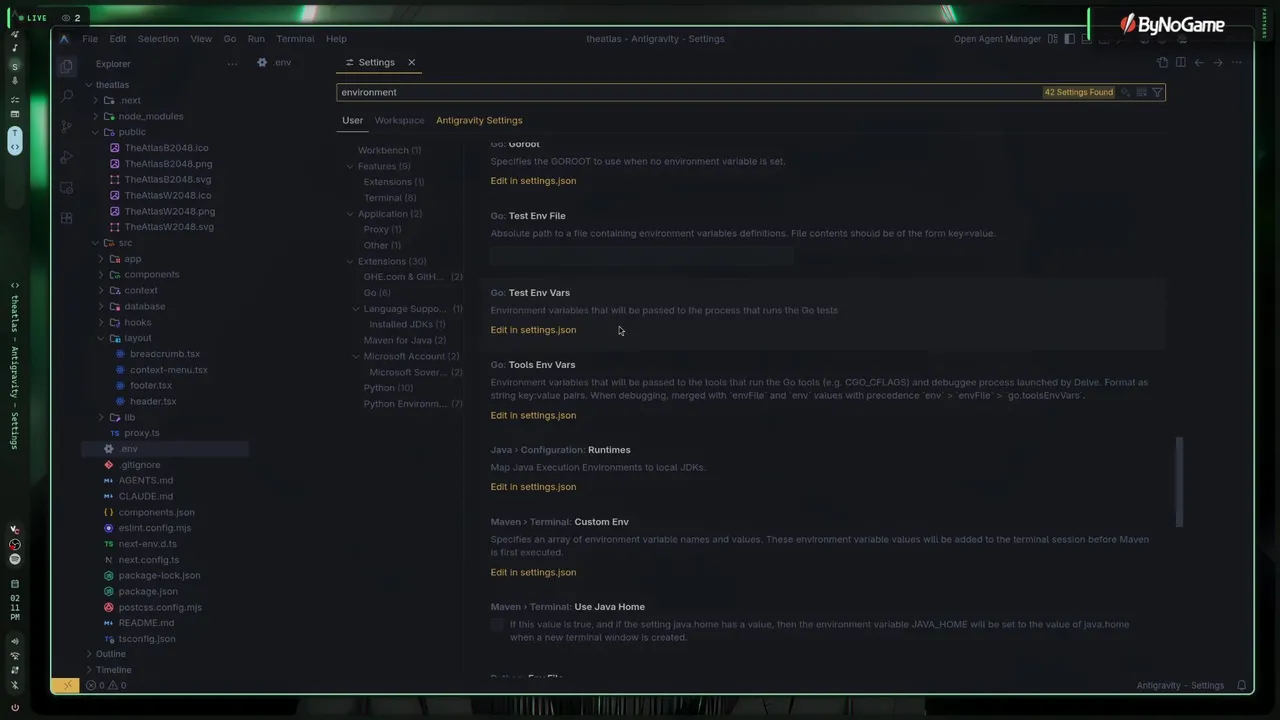Click the clear settings search input icon

pos(1141,92)
